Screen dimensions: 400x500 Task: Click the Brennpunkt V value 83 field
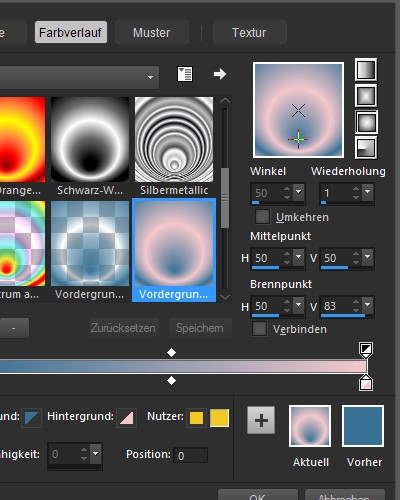(x=335, y=306)
